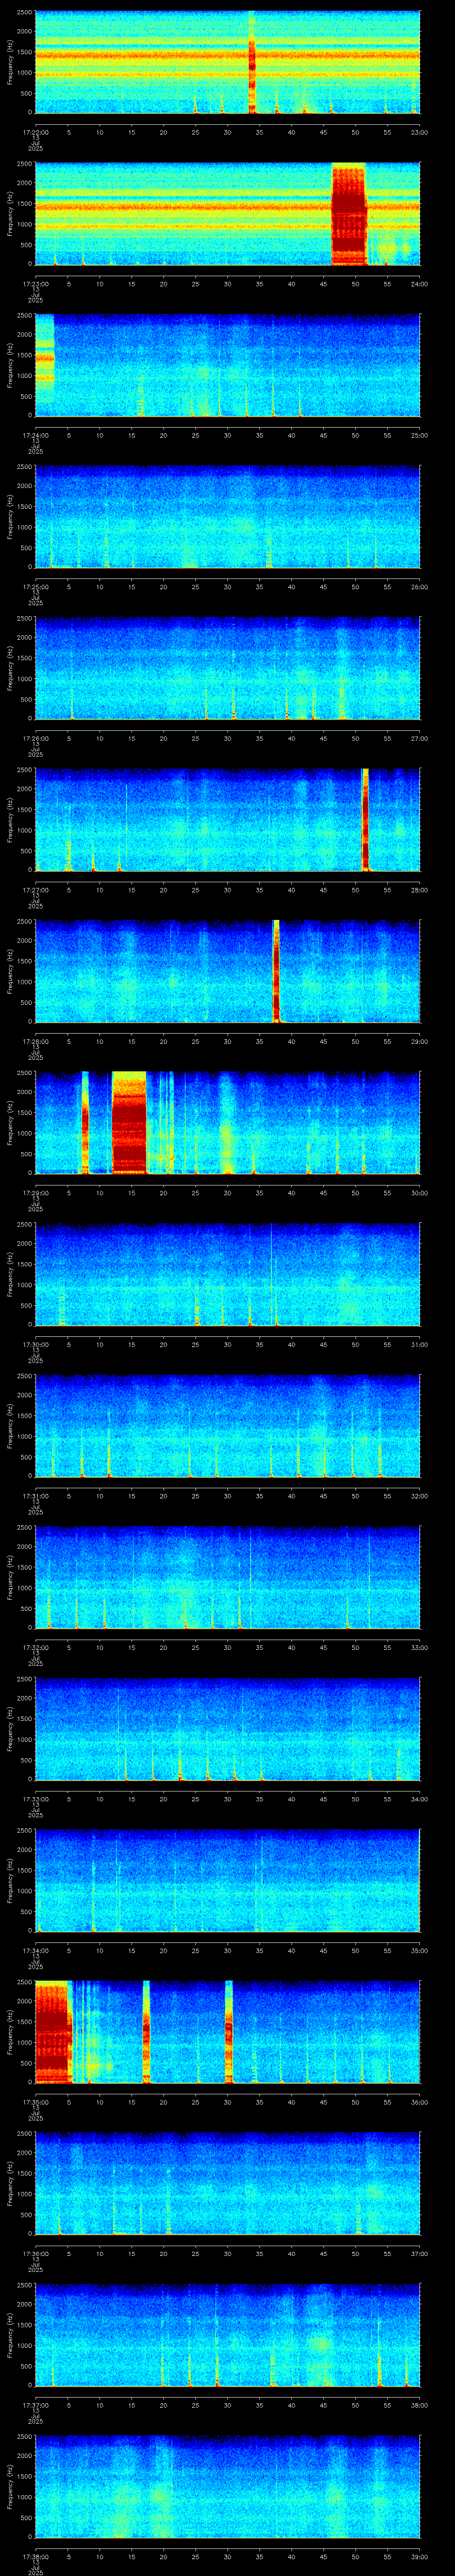Click the '17:32:00' start time label
The width and height of the screenshot is (455, 2576).
point(35,1647)
